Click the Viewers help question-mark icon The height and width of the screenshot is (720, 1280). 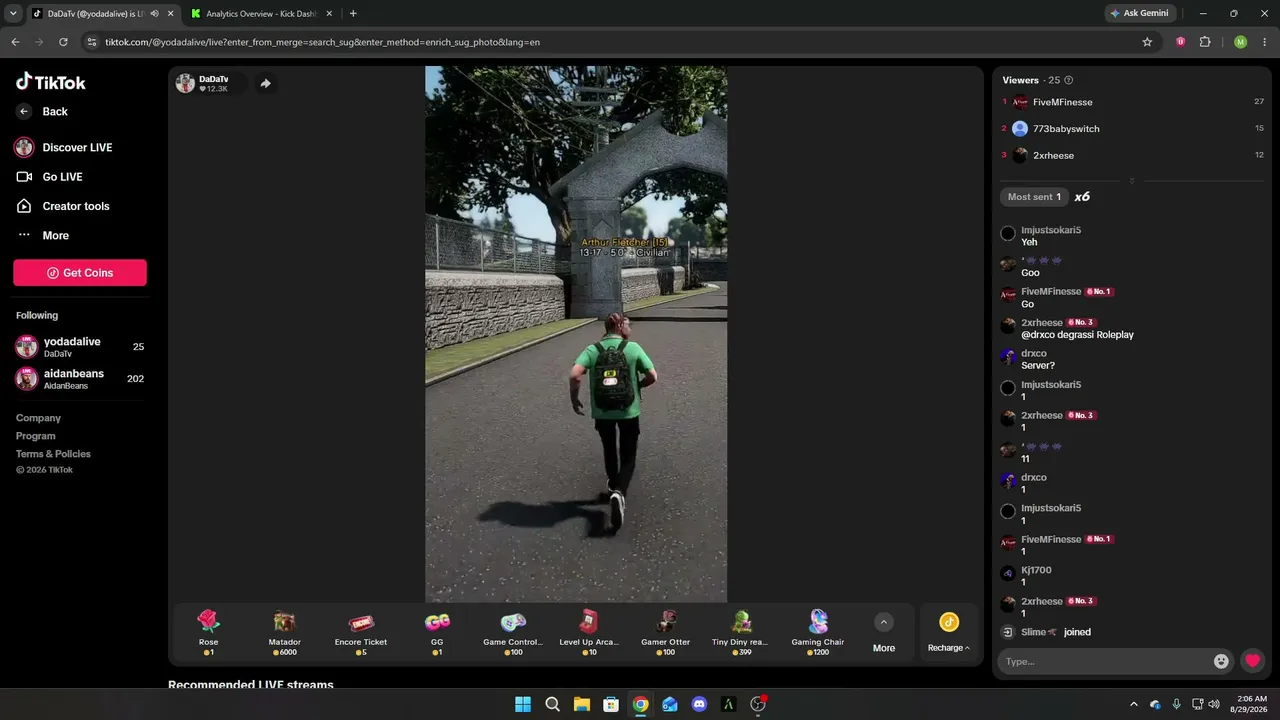point(1069,80)
